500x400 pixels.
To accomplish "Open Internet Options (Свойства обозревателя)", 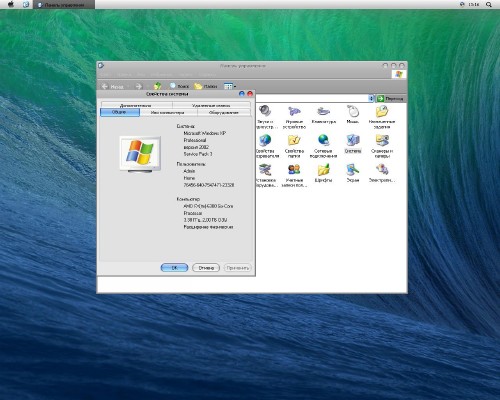I will [x=266, y=146].
